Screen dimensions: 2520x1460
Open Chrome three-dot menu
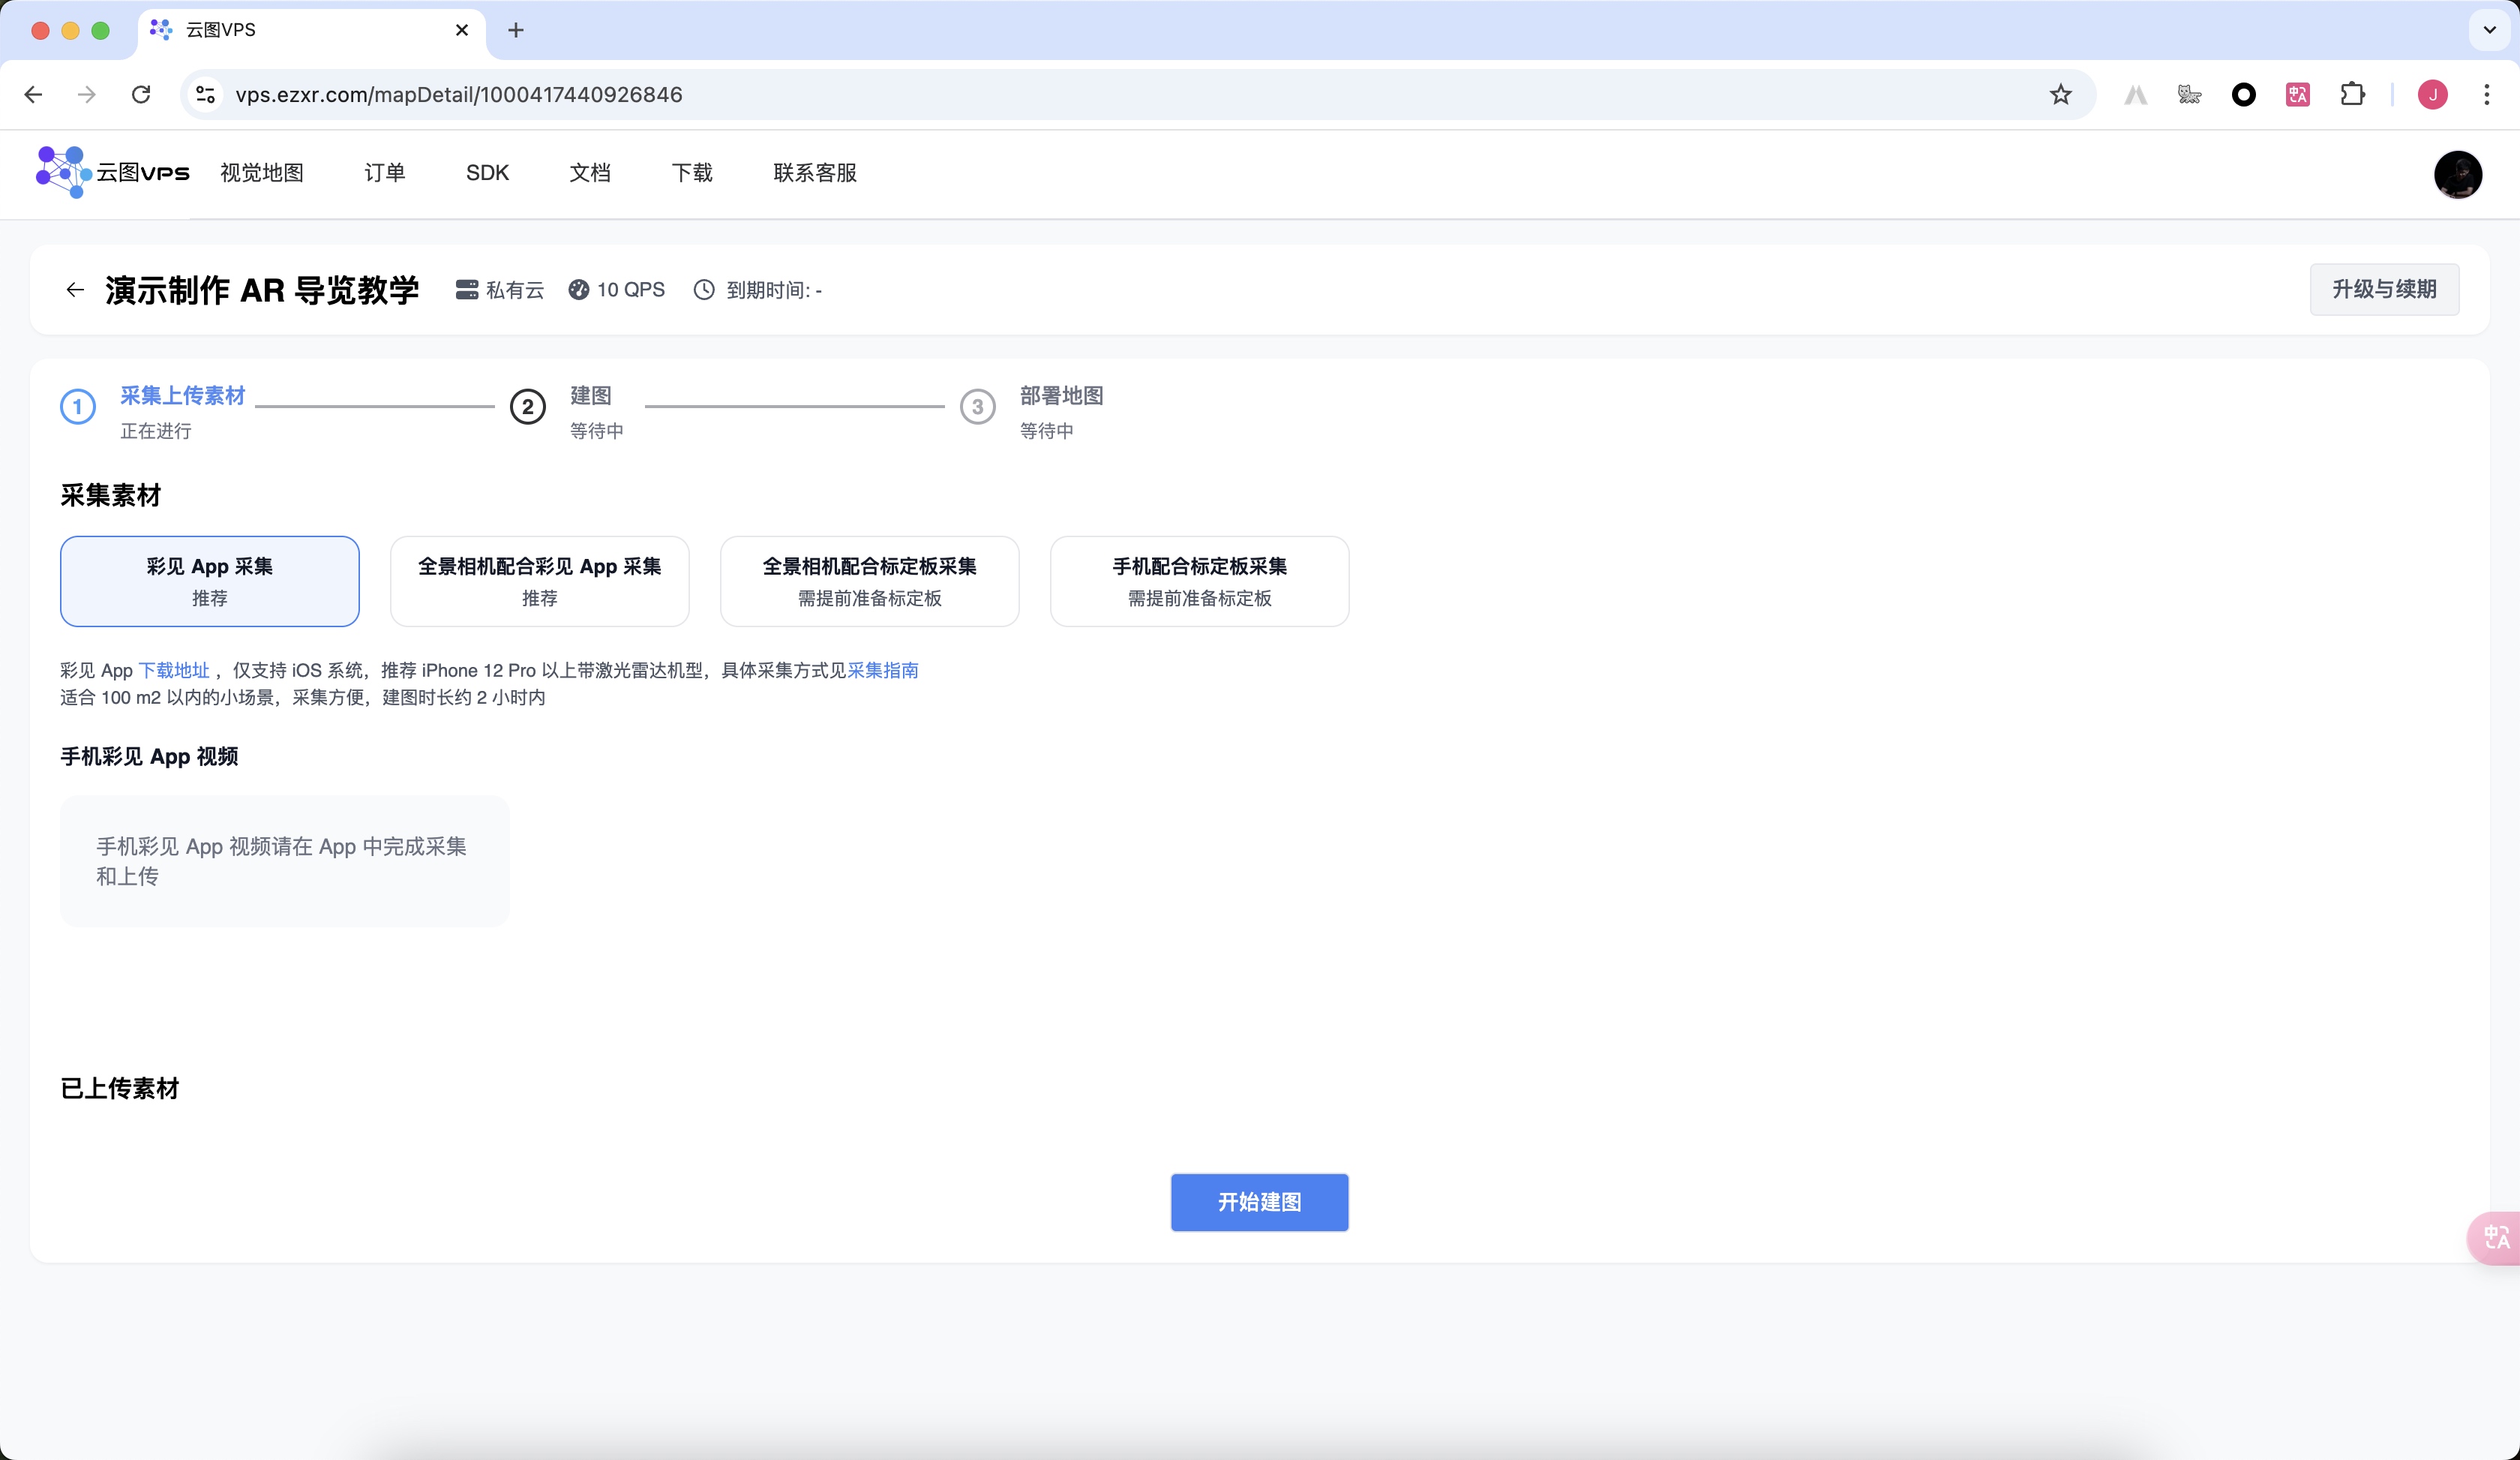(2486, 95)
